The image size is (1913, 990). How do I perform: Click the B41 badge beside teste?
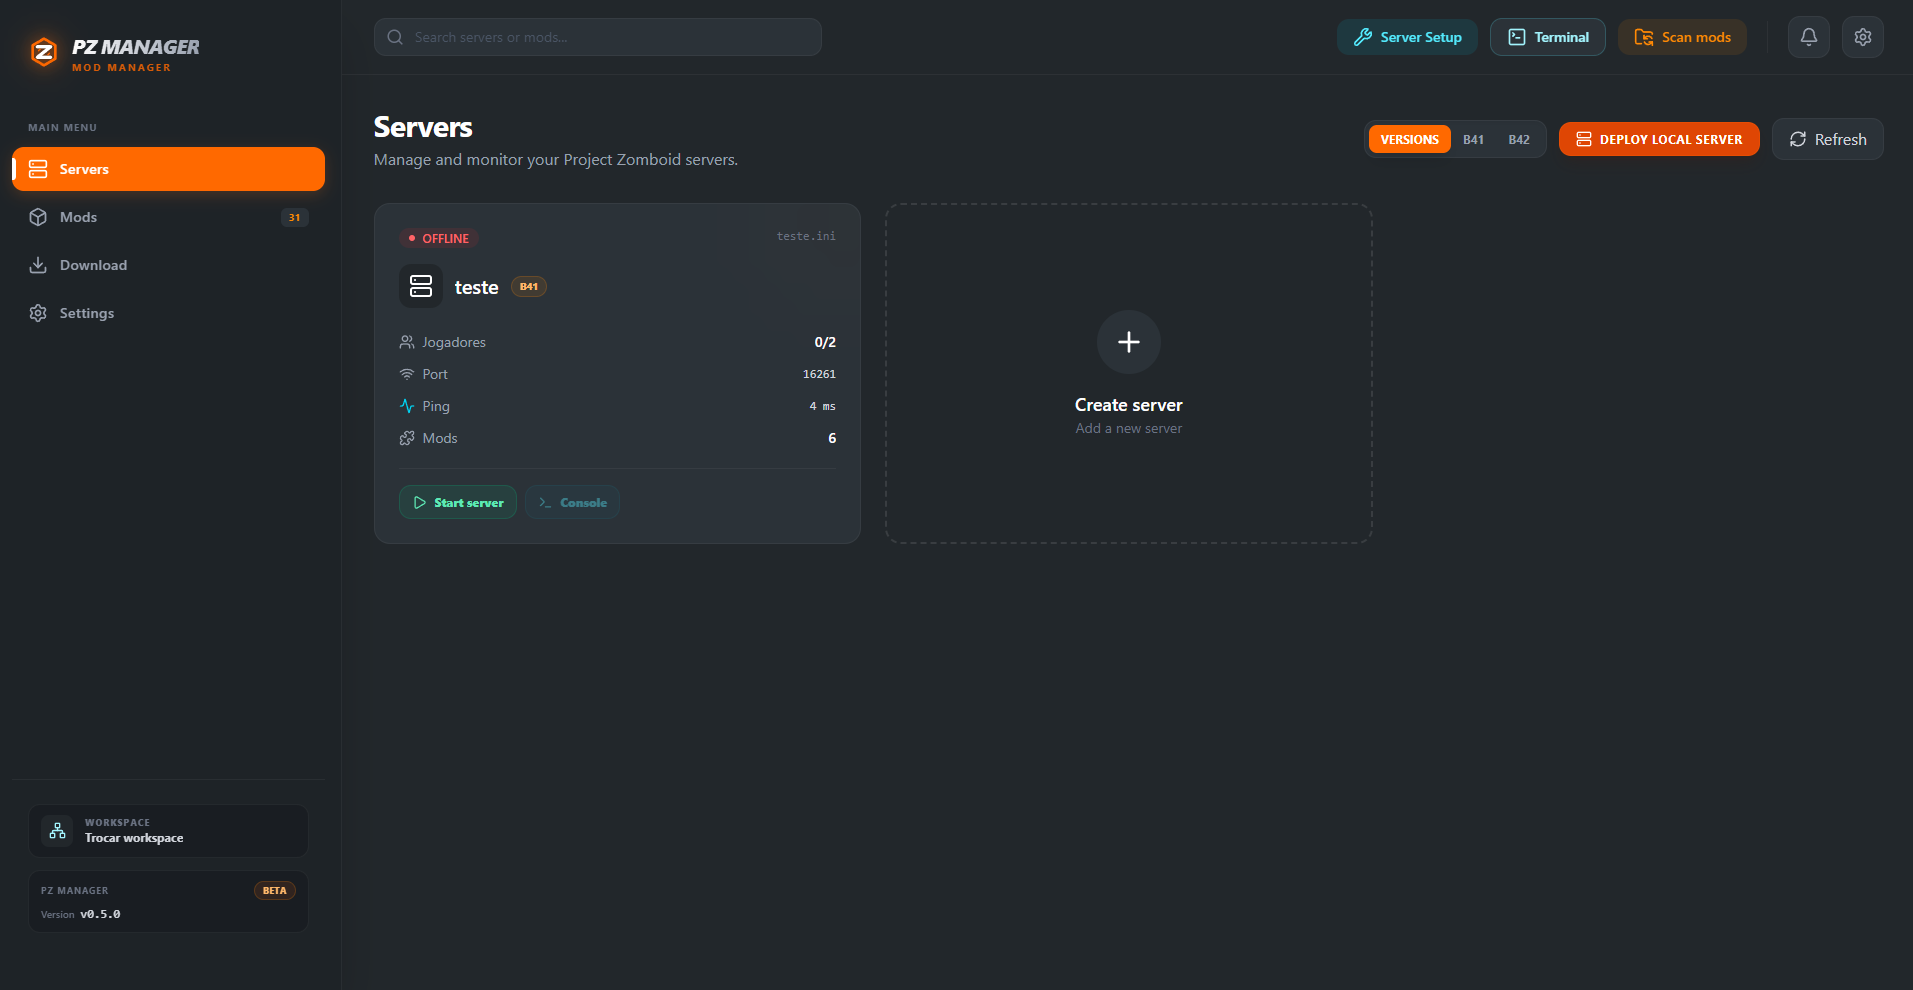coord(529,287)
